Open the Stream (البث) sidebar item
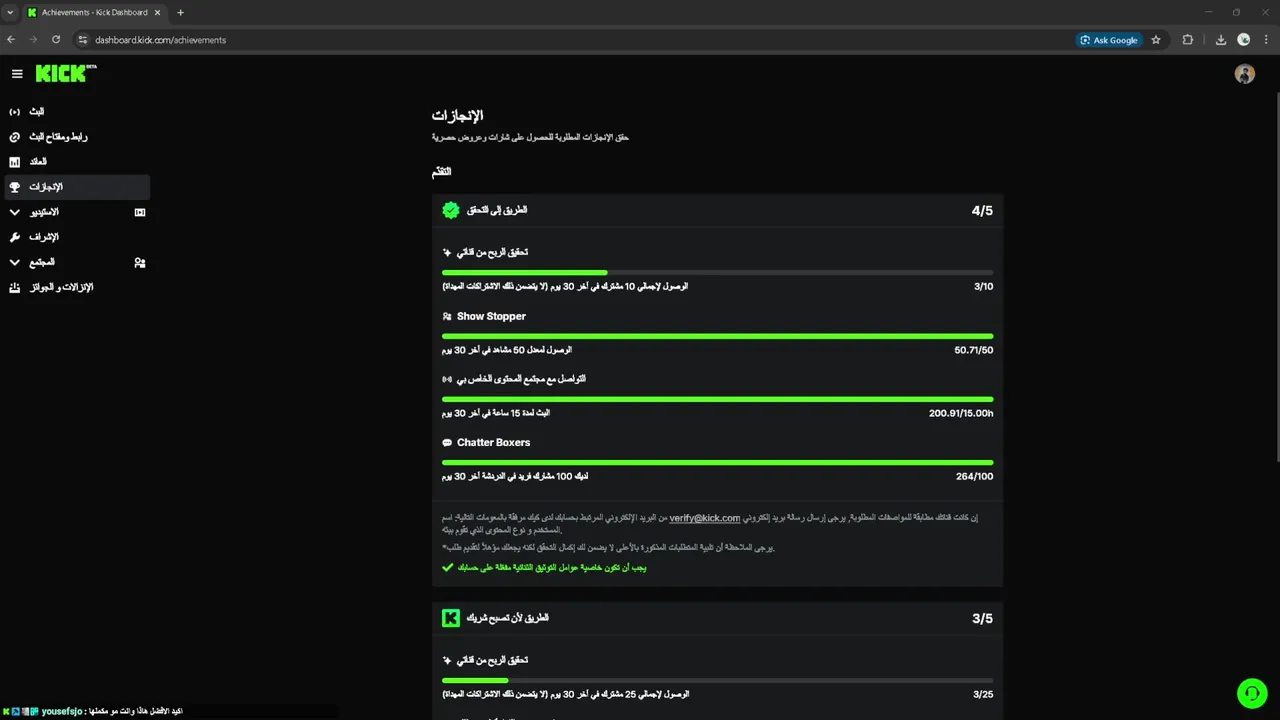This screenshot has height=720, width=1280. 37,112
